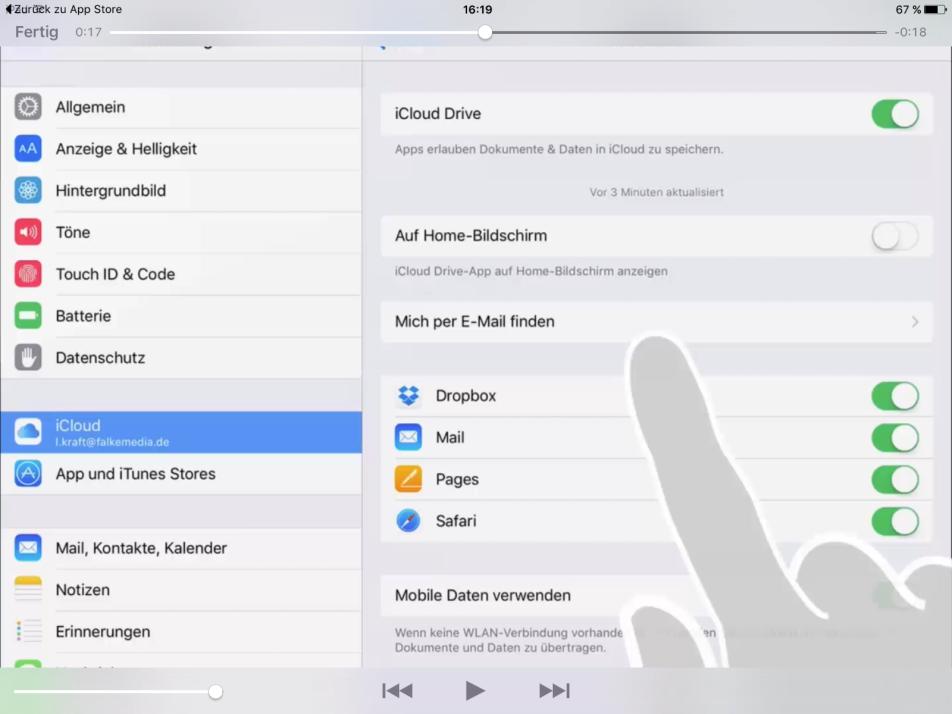
Task: Open Mich per E-Mail finden chevron
Action: click(x=915, y=322)
